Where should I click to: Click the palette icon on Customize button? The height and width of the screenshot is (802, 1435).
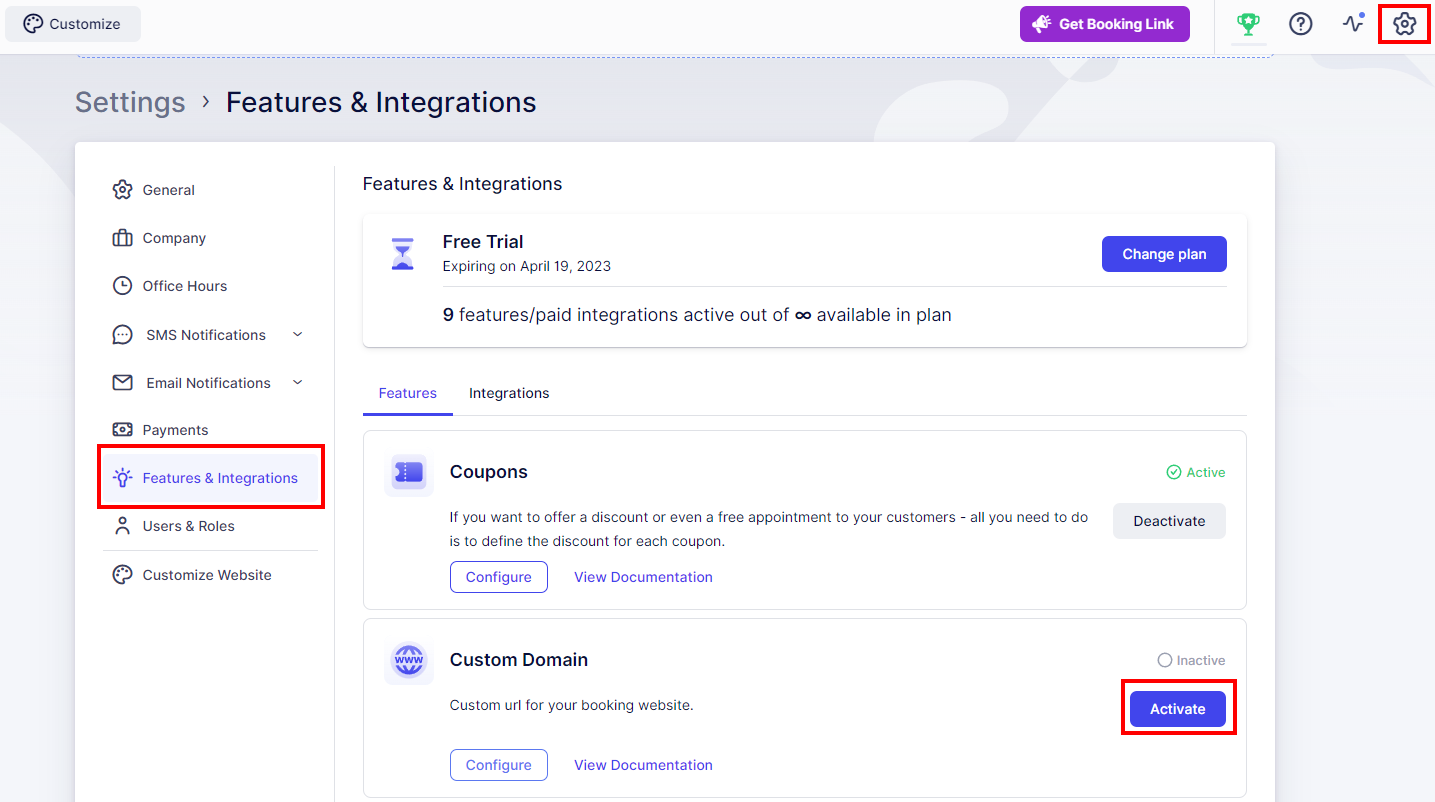(x=33, y=24)
